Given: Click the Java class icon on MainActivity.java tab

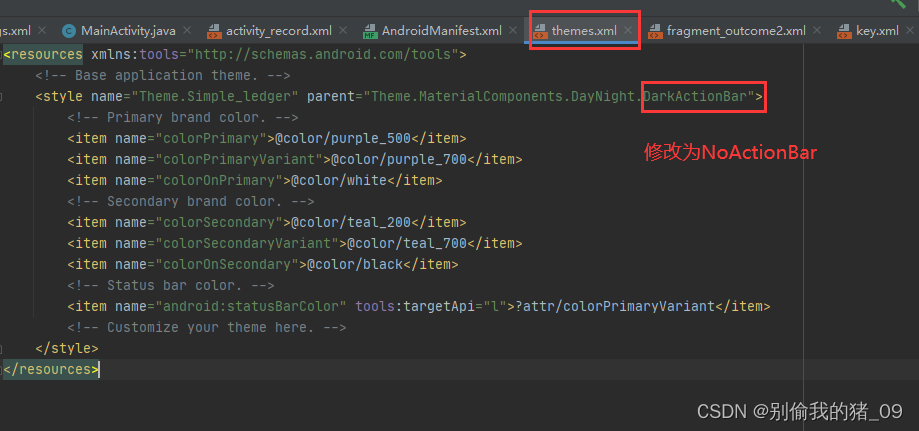Looking at the screenshot, I should (69, 31).
